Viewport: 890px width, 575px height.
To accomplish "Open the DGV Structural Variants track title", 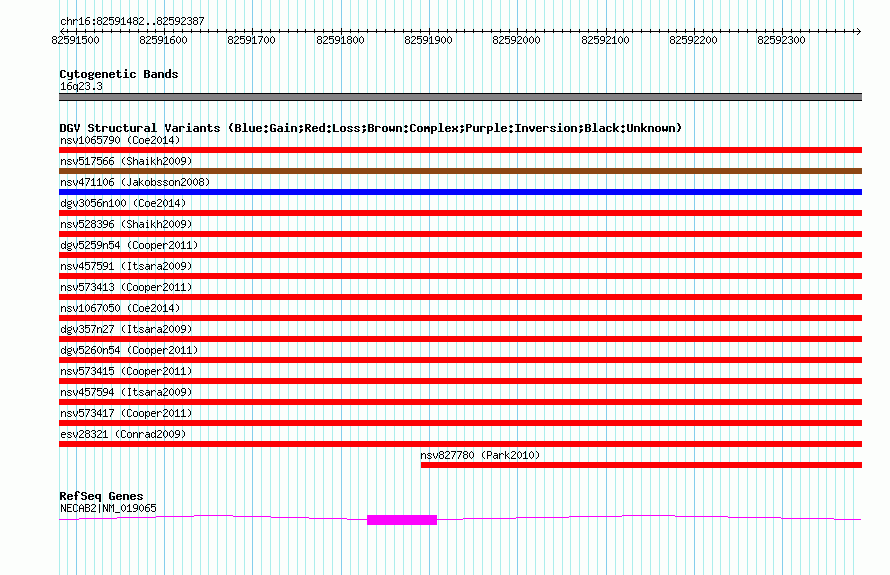I will pyautogui.click(x=371, y=128).
